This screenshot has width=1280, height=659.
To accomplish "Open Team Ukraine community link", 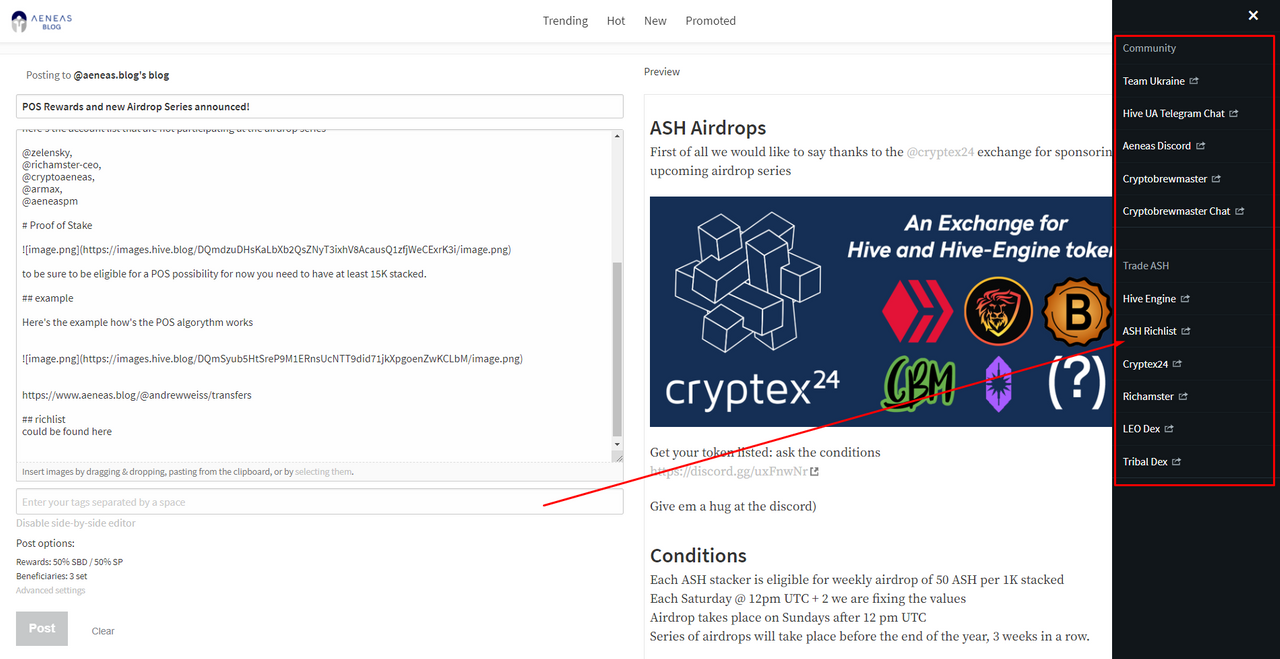I will 1153,81.
